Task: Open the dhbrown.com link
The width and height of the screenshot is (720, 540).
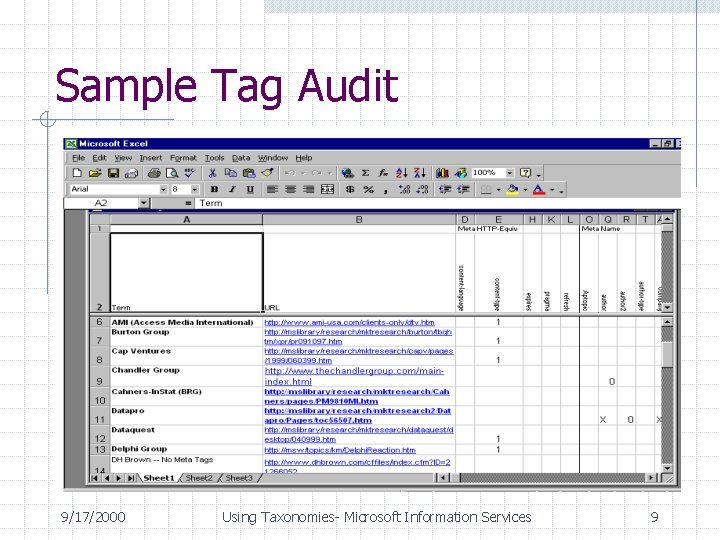Action: 357,466
